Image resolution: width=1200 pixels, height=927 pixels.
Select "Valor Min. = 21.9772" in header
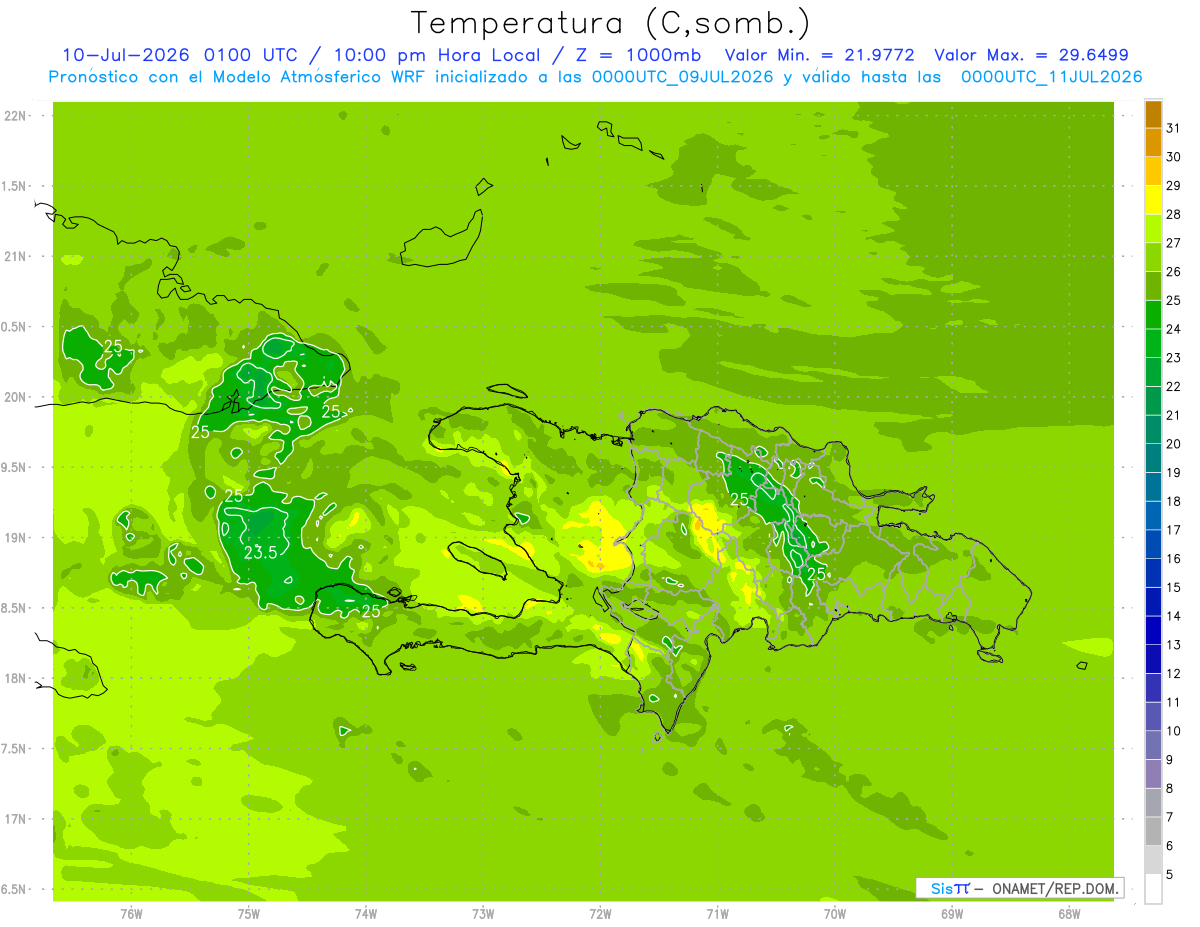point(820,55)
